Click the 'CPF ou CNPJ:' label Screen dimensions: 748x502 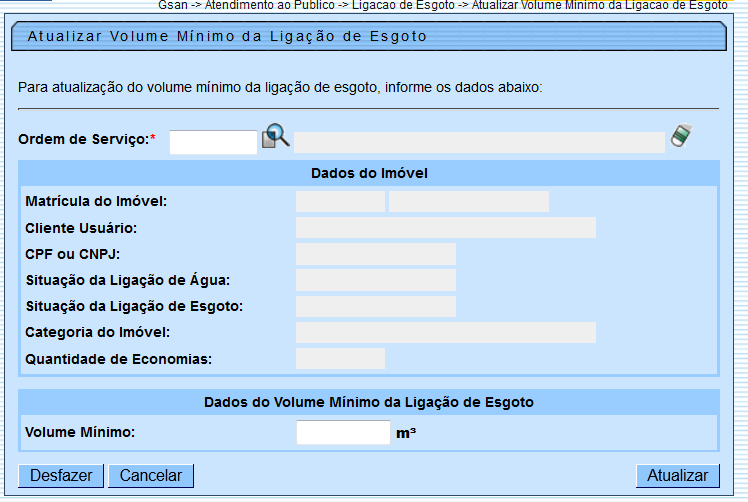pos(73,254)
